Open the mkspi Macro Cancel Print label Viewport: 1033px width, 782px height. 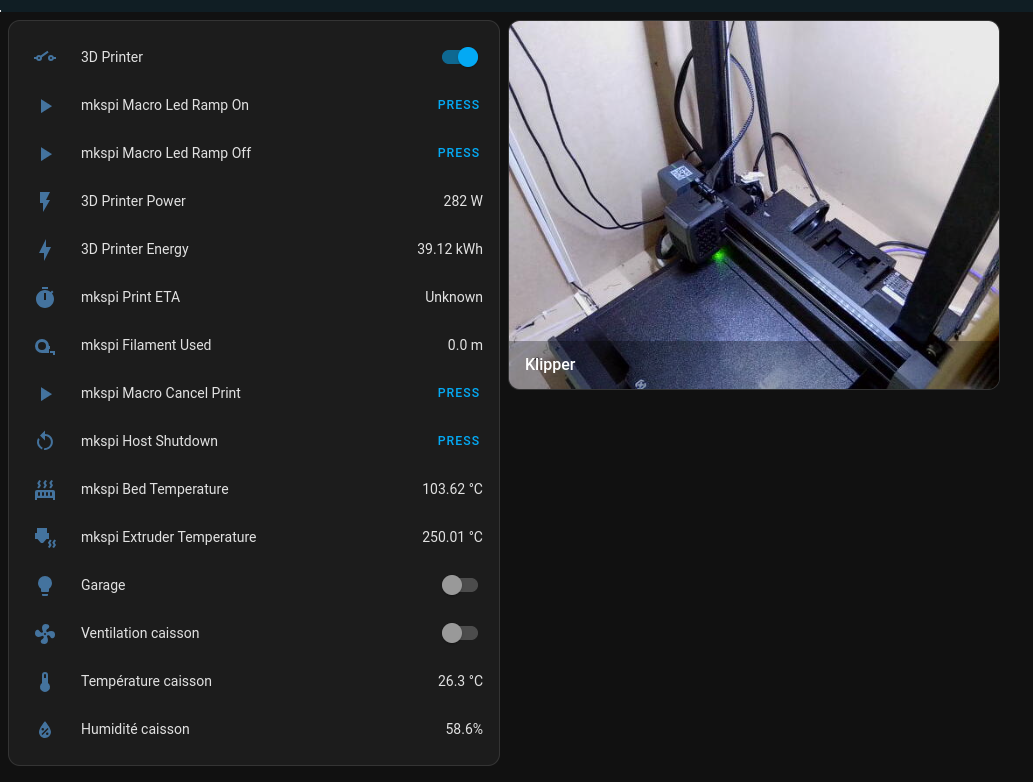coord(161,393)
